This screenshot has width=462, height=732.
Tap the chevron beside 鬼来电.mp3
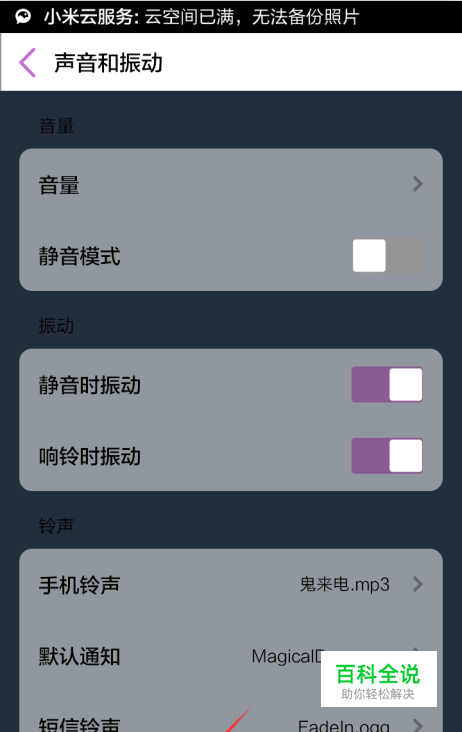[x=418, y=584]
